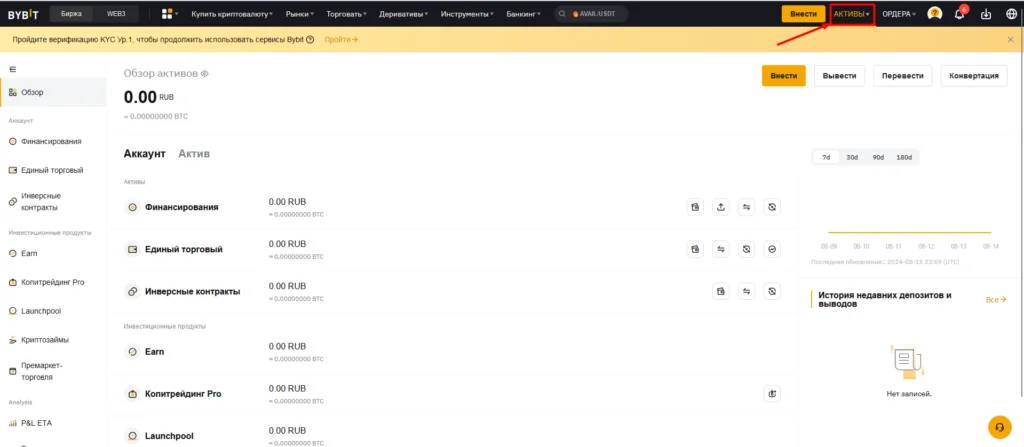Click withdraw upload icon in Финансирования row
The height and width of the screenshot is (447, 1024).
tap(721, 207)
